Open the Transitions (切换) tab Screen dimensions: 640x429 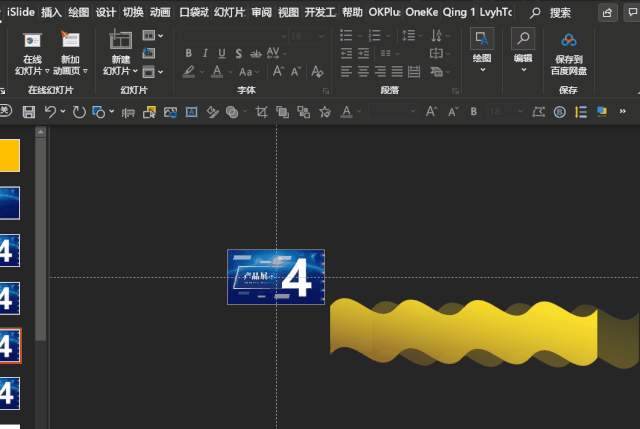click(133, 13)
